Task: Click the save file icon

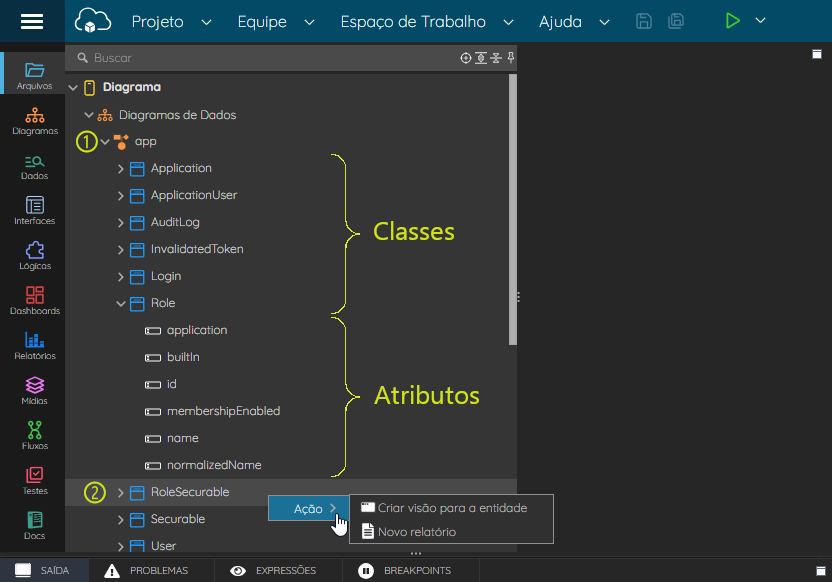Action: click(644, 21)
